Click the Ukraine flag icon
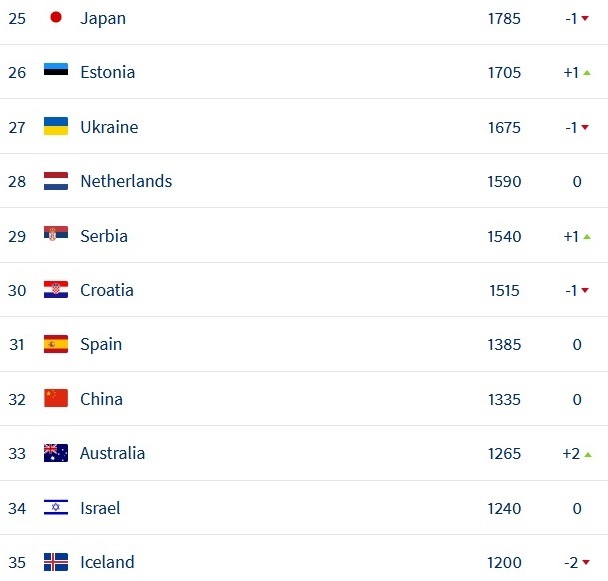Viewport: 608px width, 581px height. (56, 126)
